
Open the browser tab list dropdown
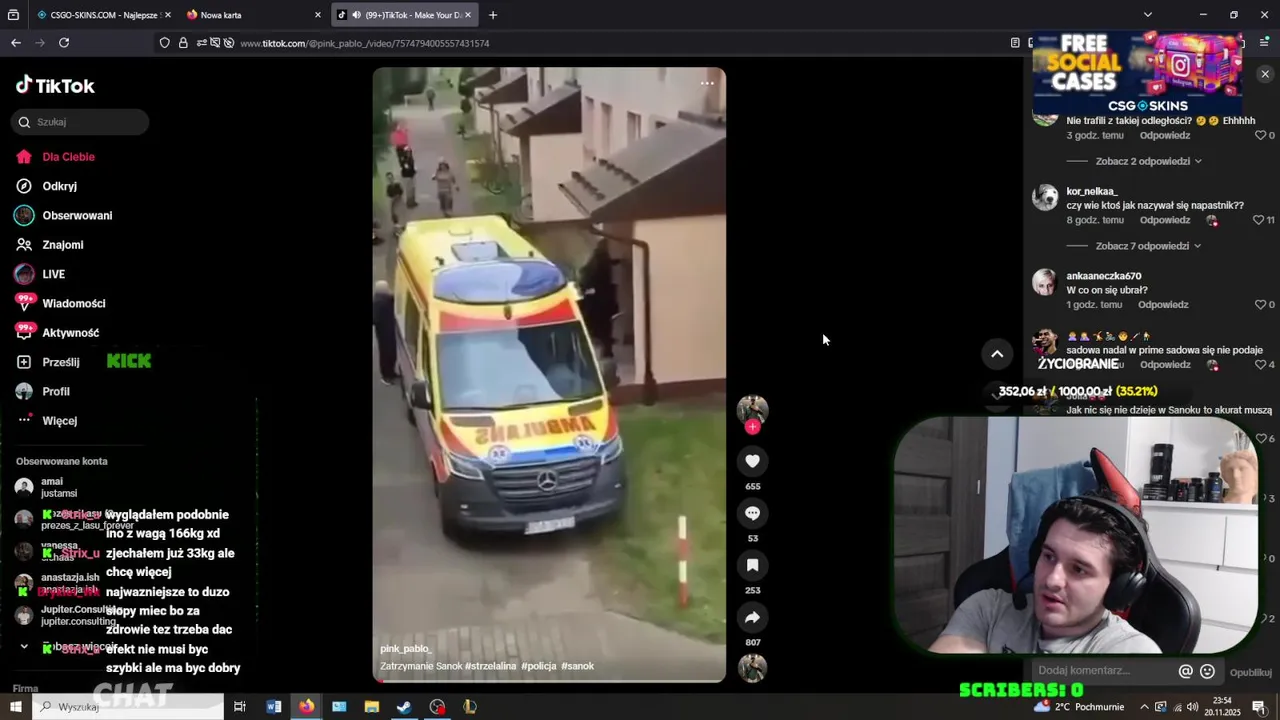click(1148, 15)
